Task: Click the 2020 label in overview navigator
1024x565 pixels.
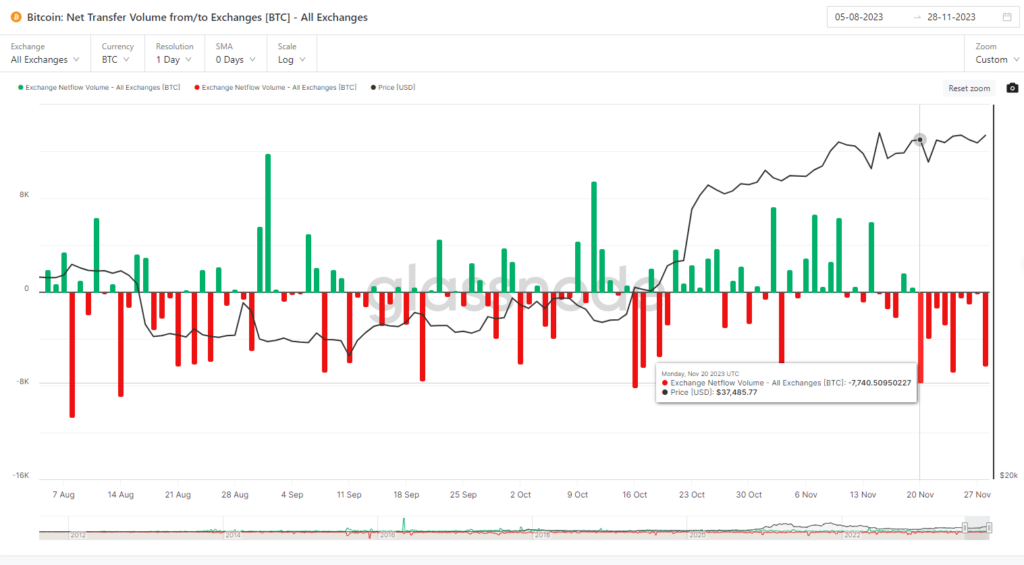Action: (697, 535)
